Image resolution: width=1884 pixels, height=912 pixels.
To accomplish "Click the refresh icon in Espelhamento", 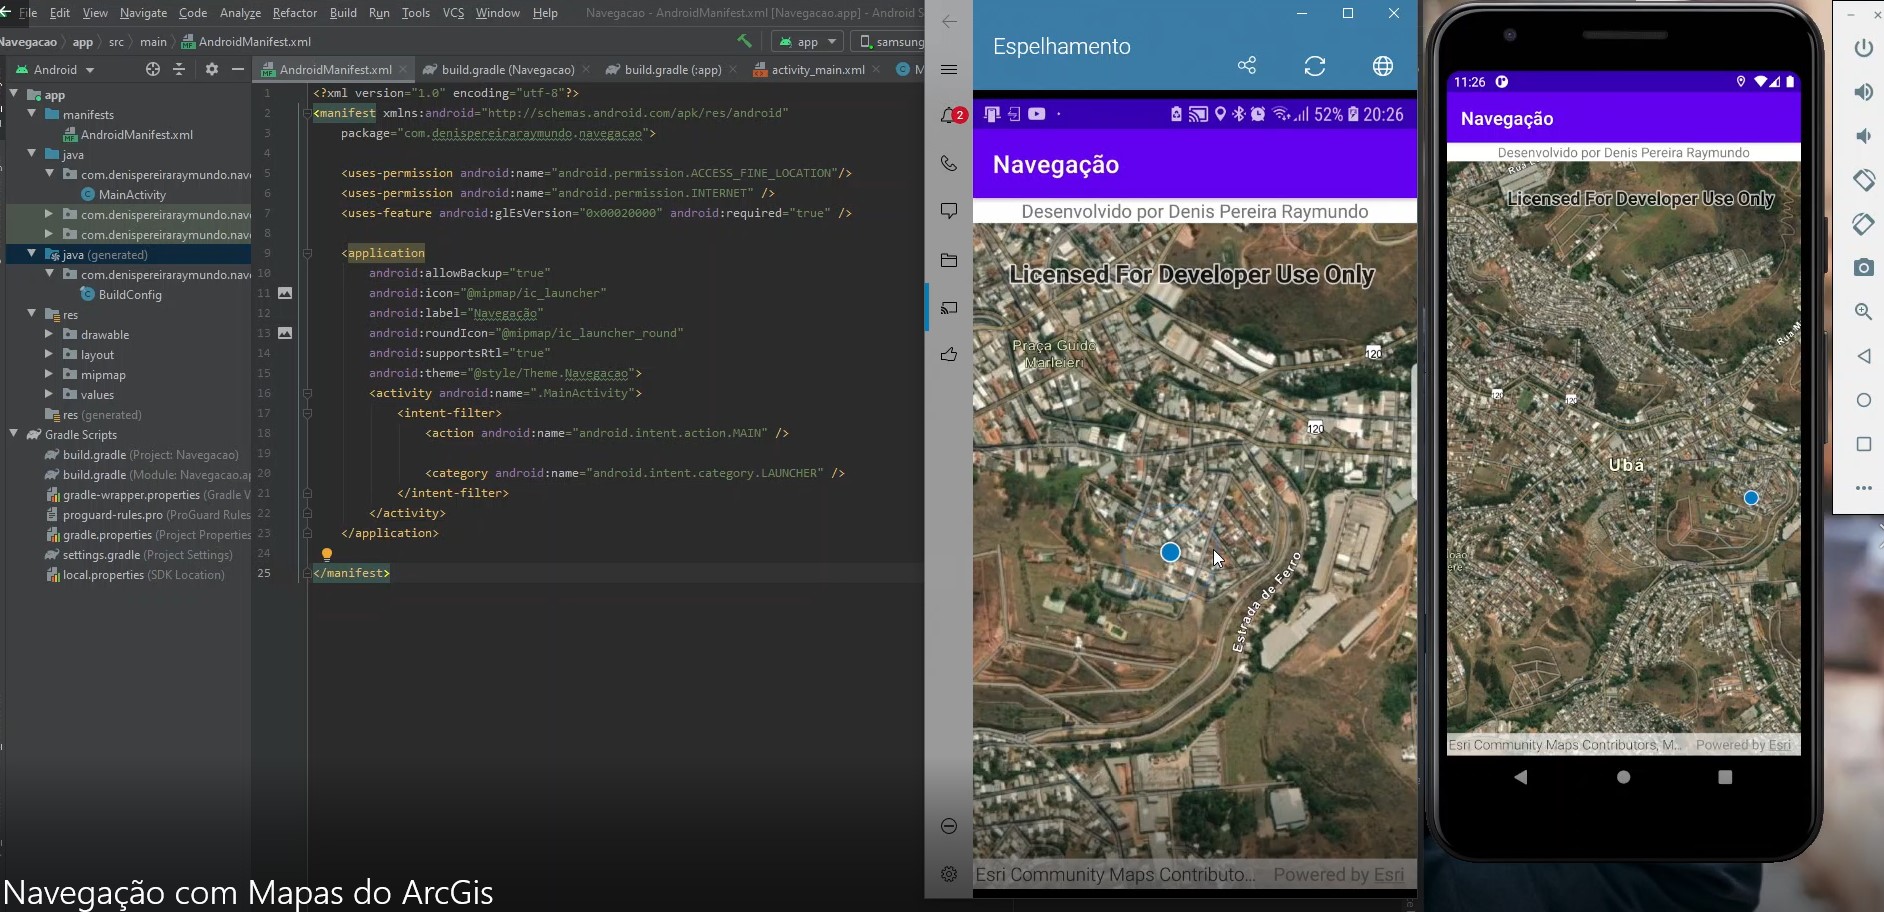I will [x=1315, y=65].
